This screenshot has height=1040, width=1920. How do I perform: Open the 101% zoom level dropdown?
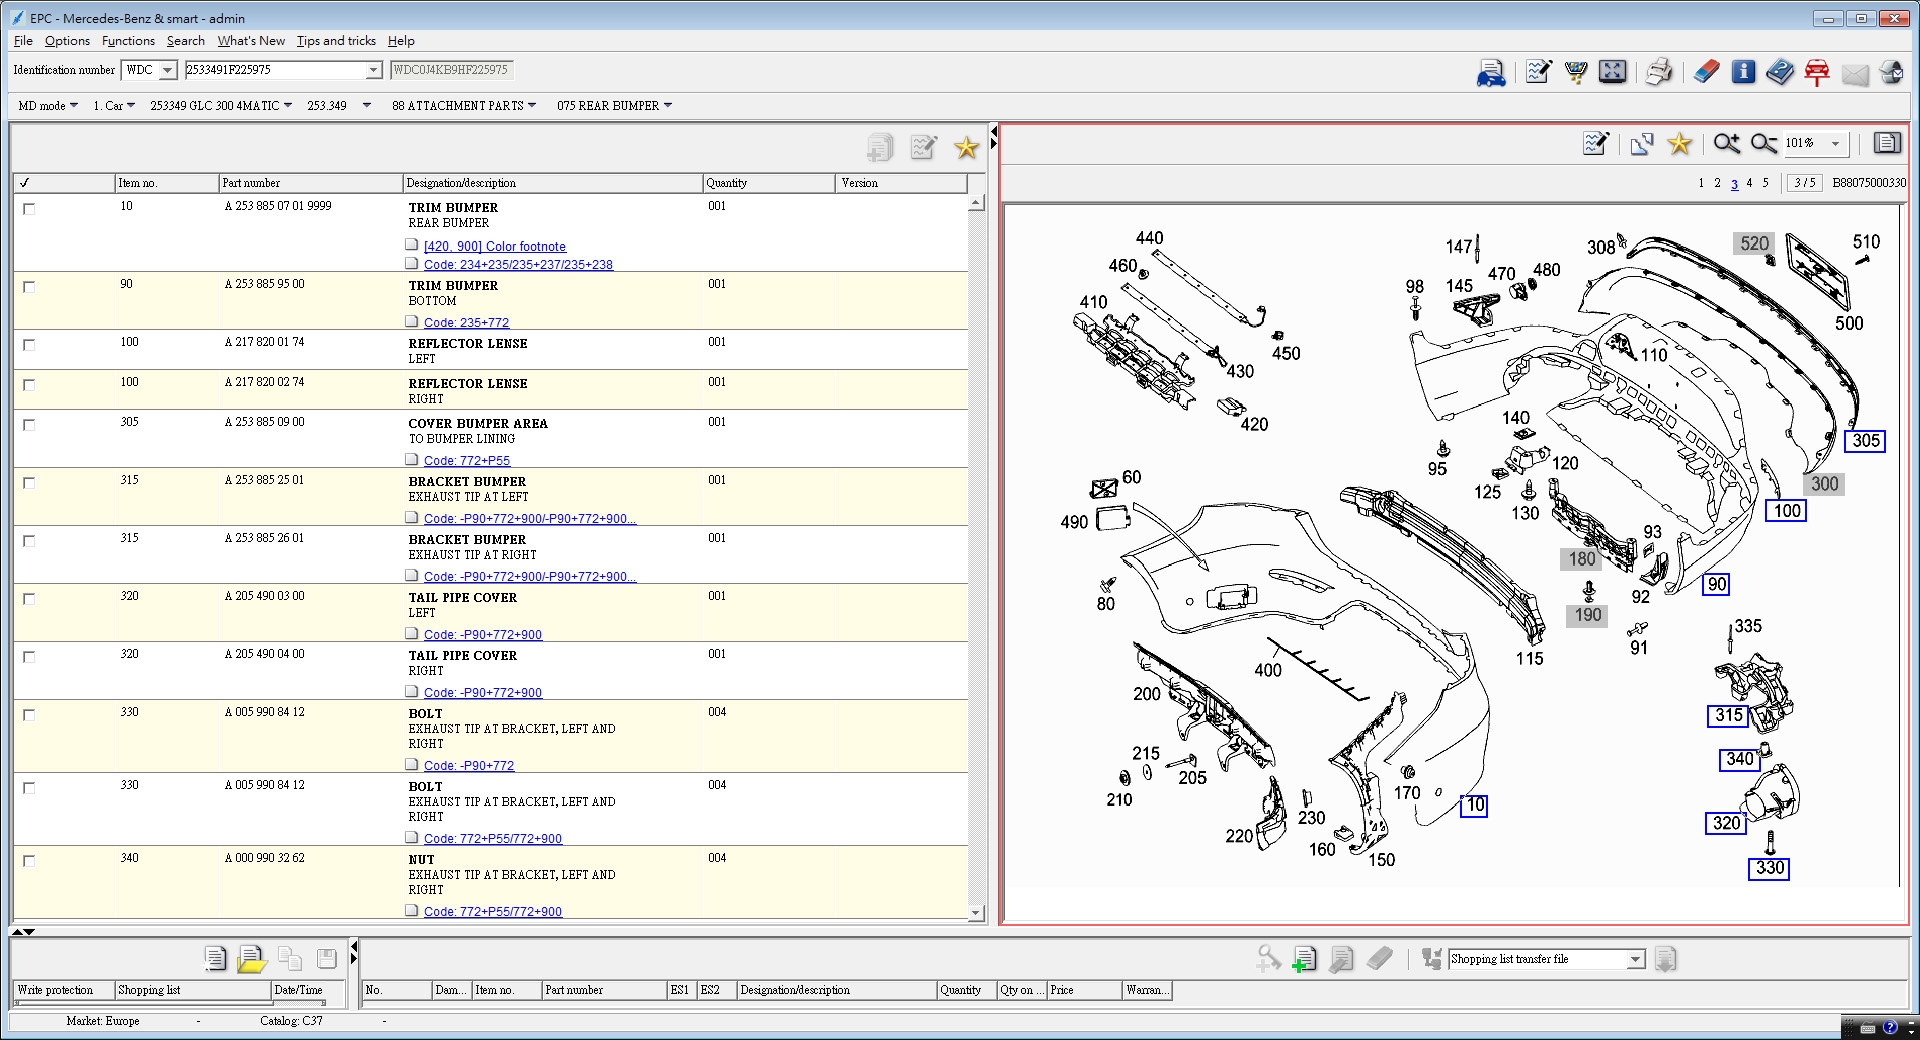pos(1835,144)
